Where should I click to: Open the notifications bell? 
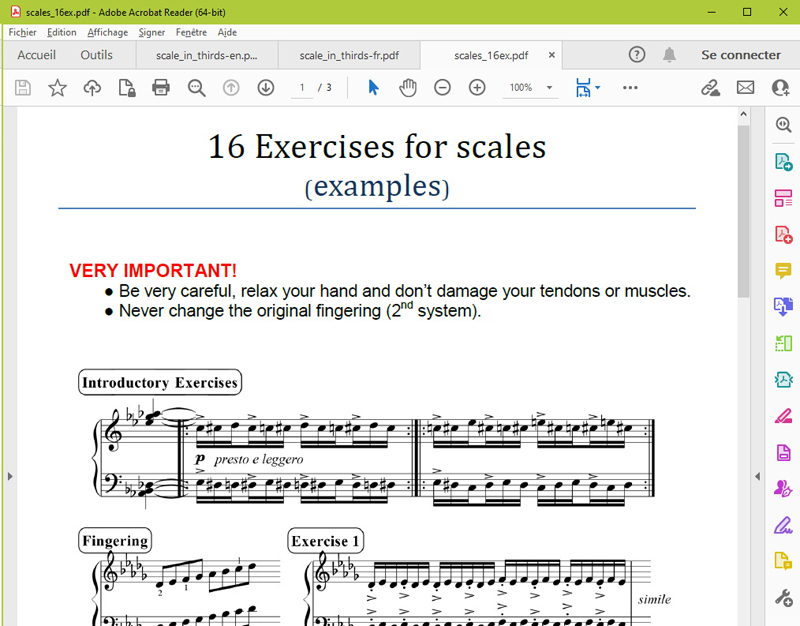coord(669,55)
